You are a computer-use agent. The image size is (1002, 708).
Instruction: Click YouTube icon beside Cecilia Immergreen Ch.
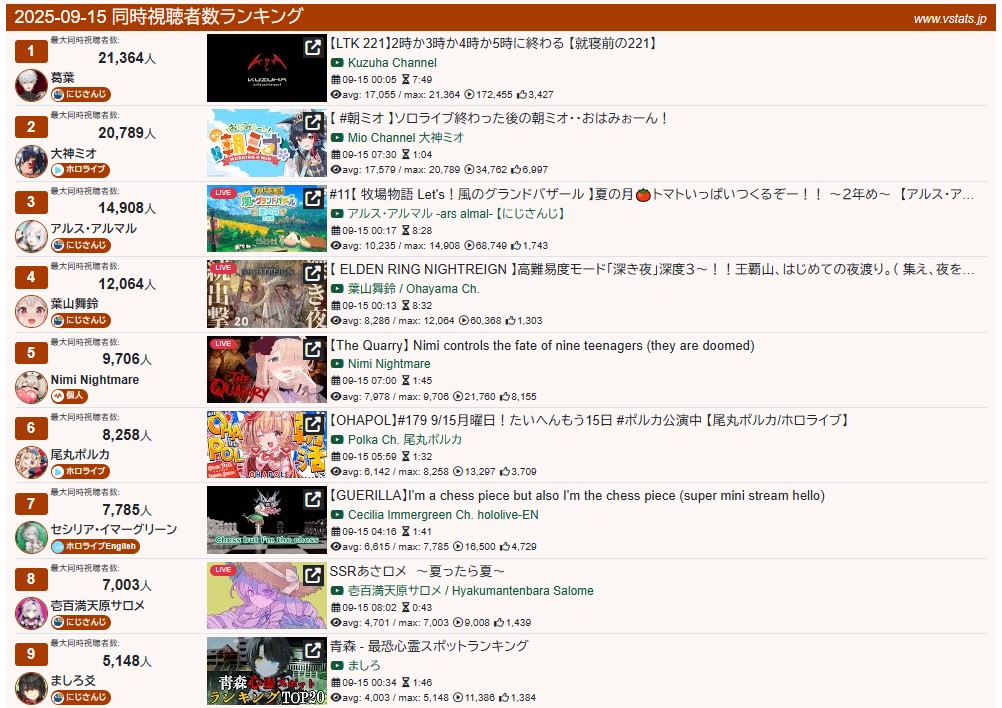(337, 514)
